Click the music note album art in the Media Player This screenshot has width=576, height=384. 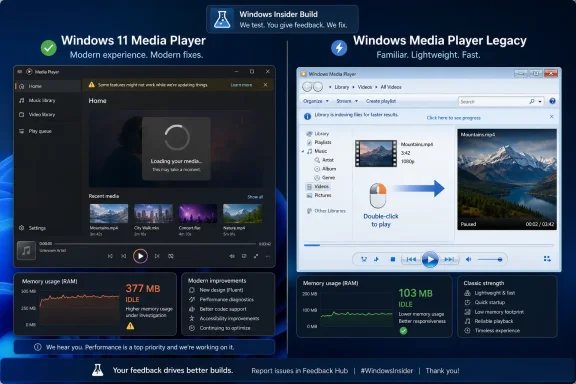[26, 251]
